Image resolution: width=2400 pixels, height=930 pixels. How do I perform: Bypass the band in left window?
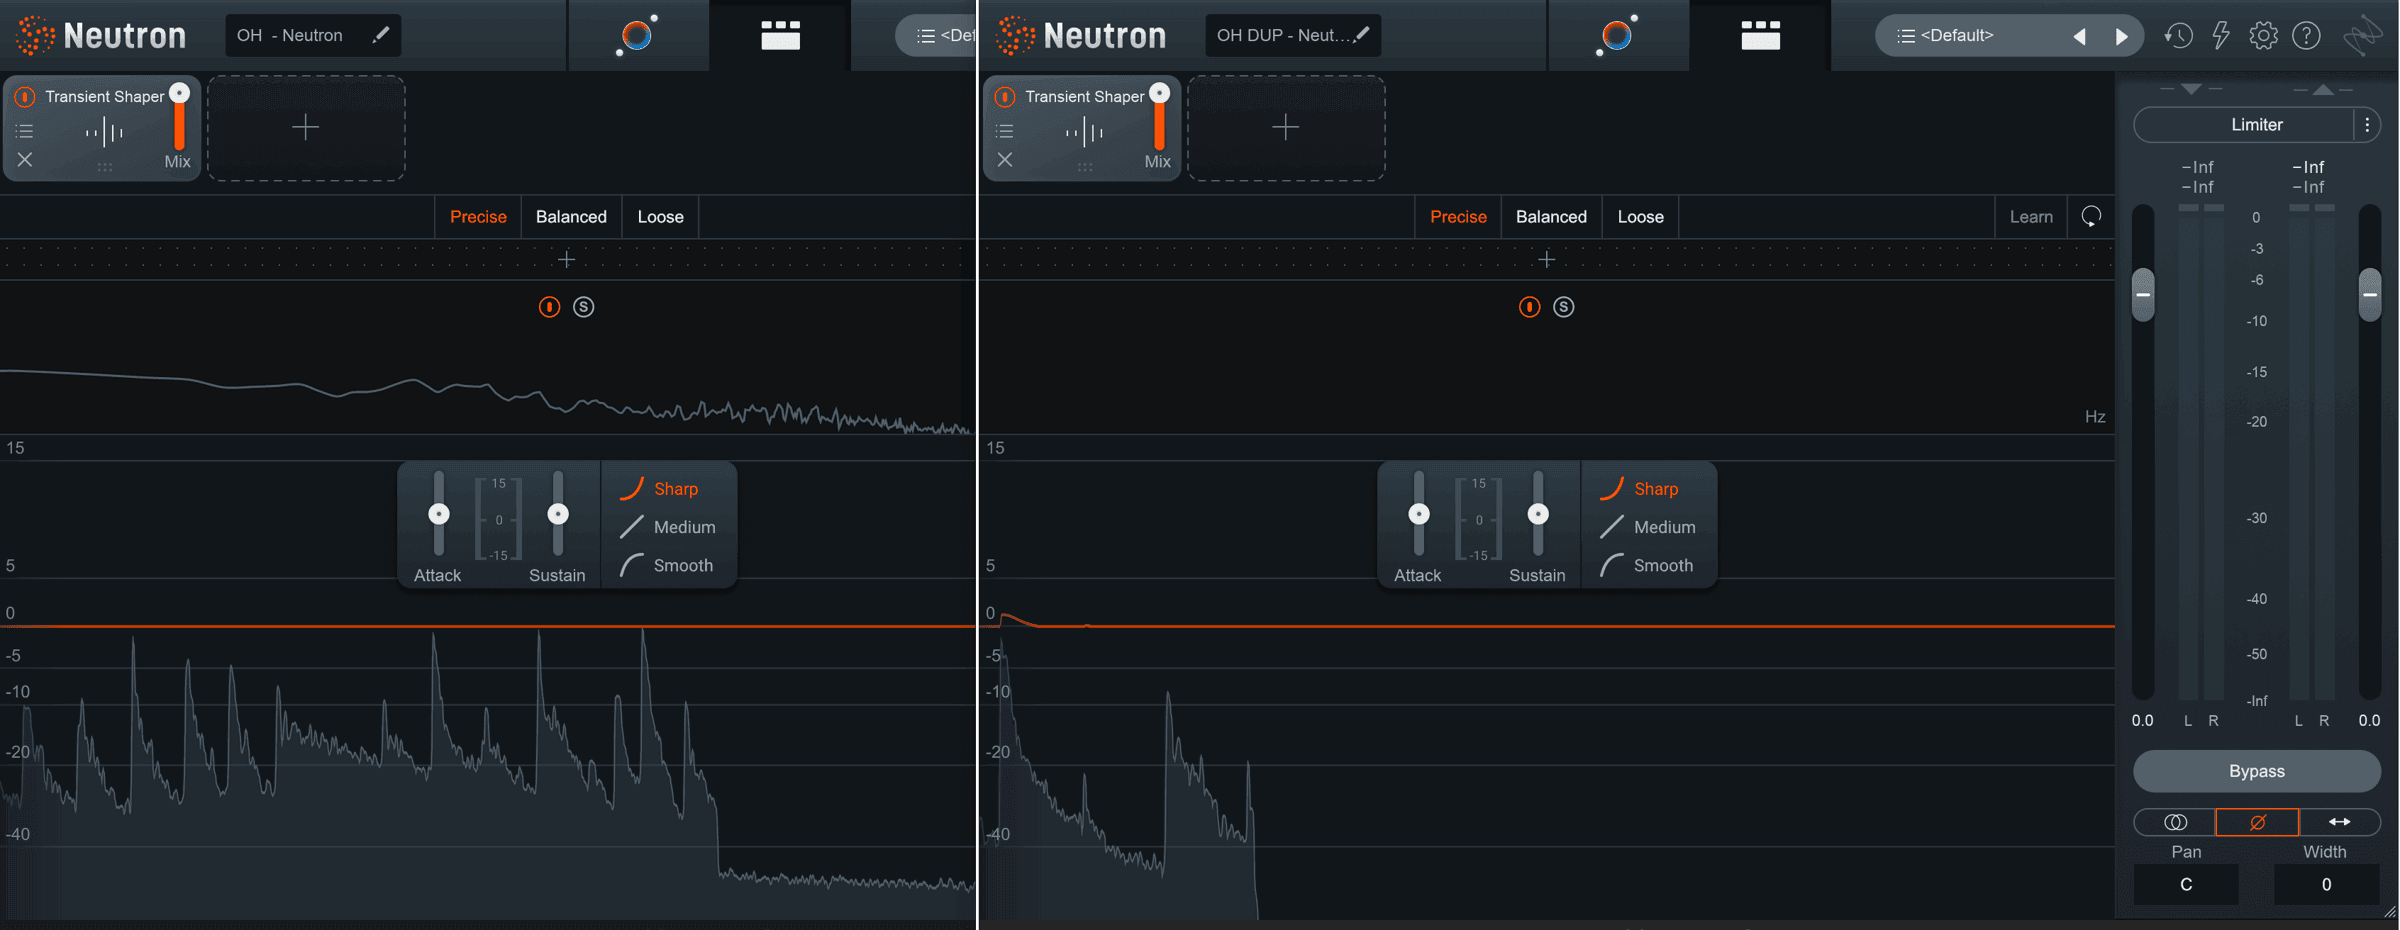[x=549, y=307]
